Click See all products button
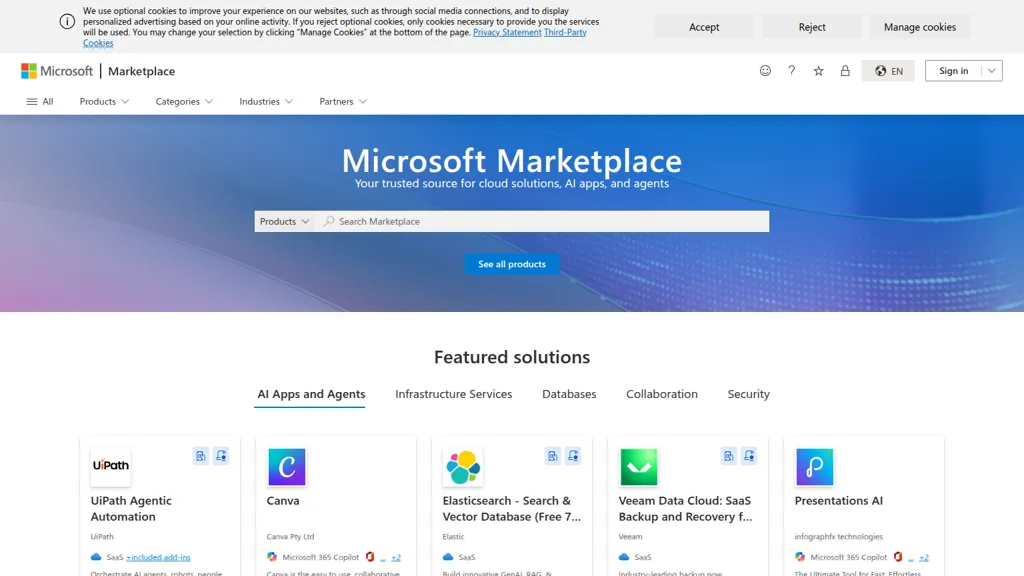Viewport: 1024px width, 576px height. [x=512, y=264]
